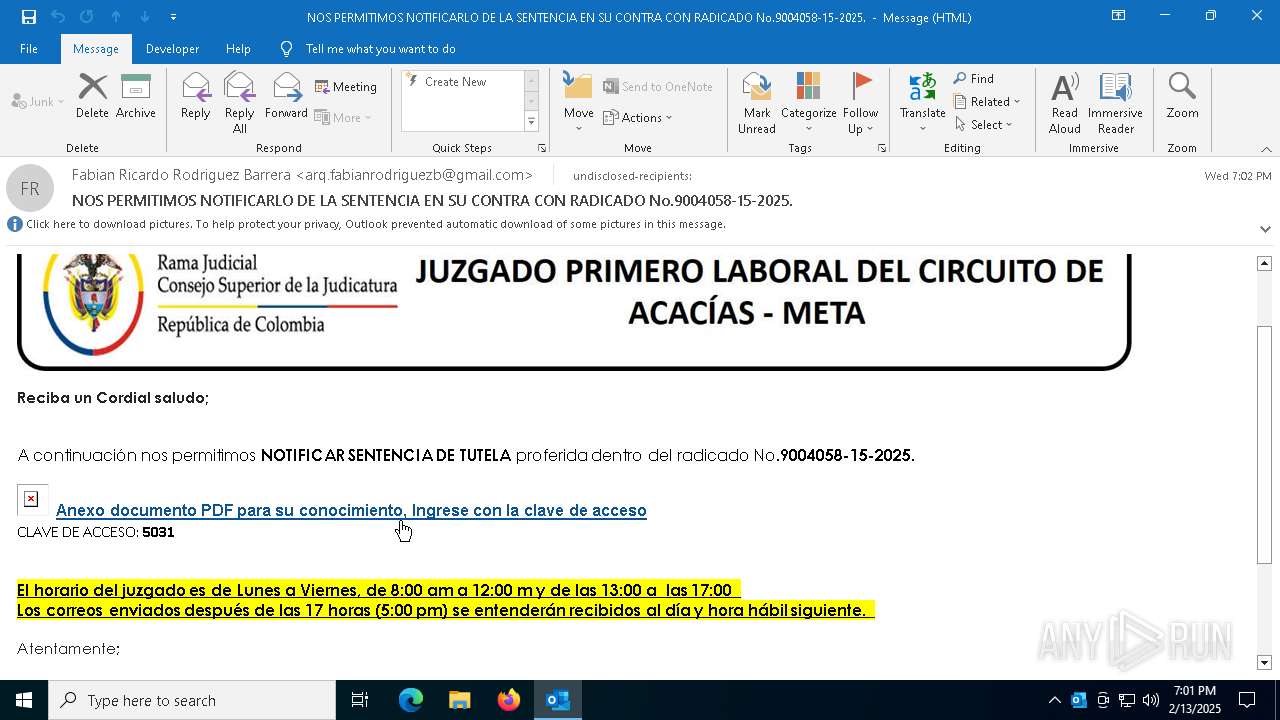Start Read Aloud
The height and width of the screenshot is (720, 1280).
(x=1065, y=103)
